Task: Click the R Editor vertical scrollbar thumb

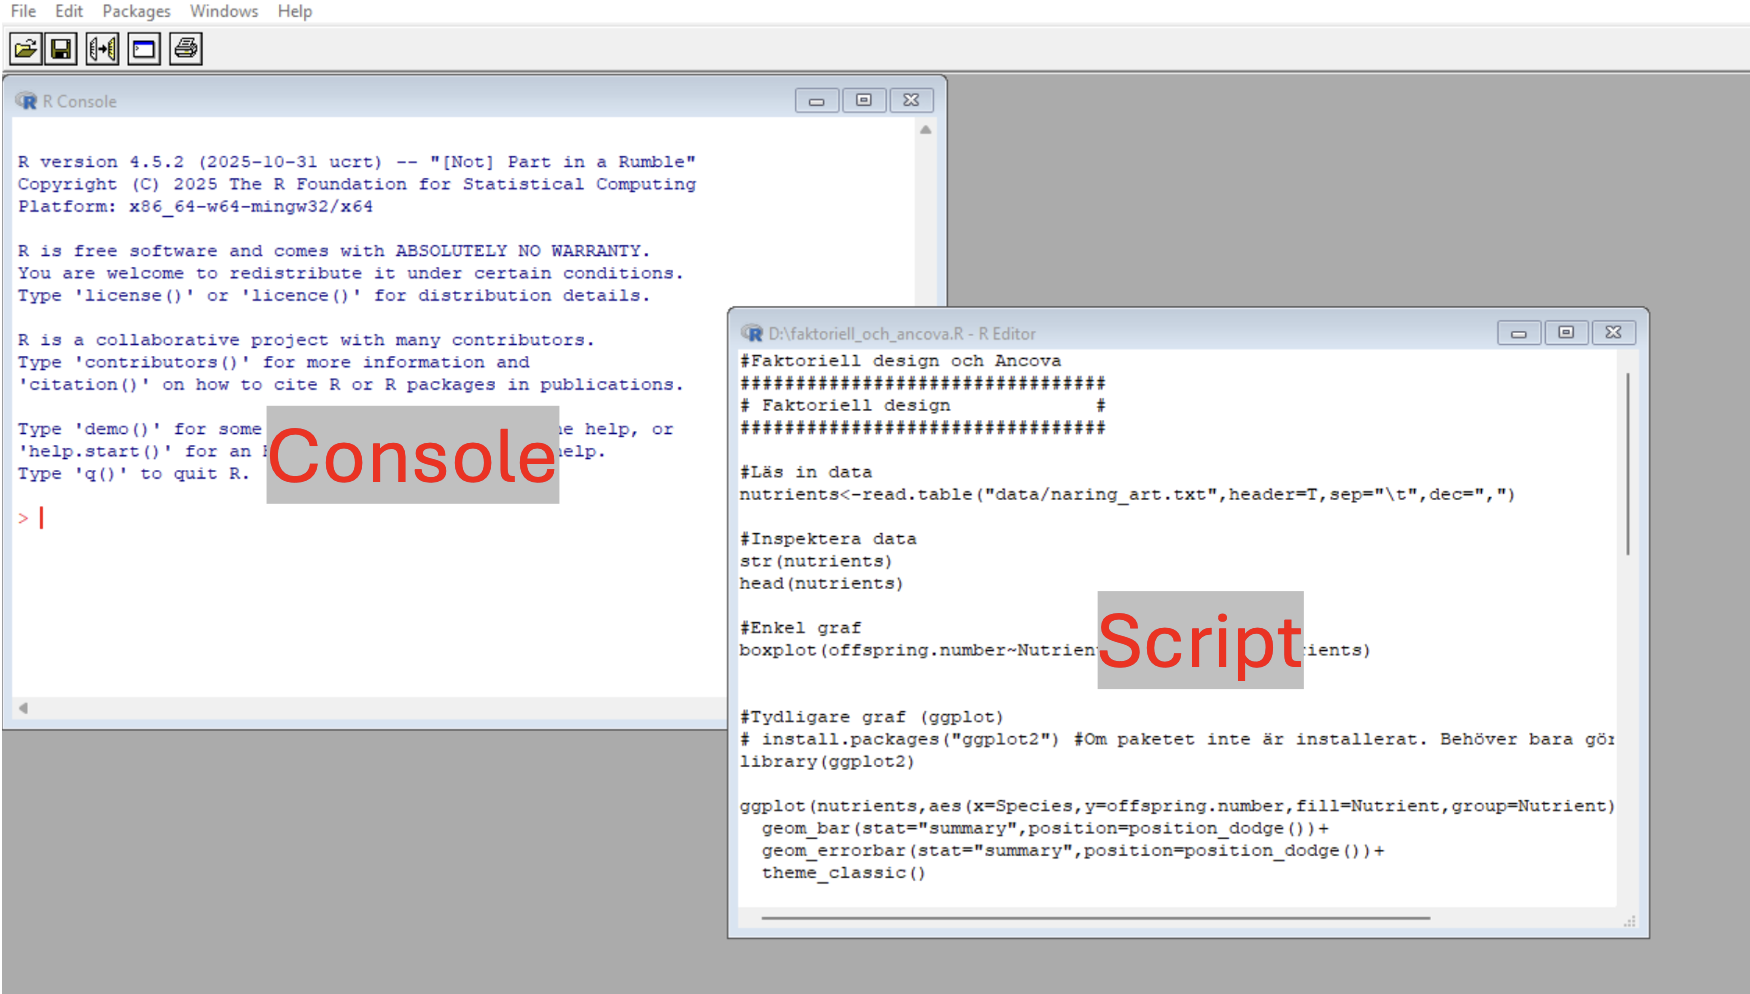Action: tap(1627, 464)
